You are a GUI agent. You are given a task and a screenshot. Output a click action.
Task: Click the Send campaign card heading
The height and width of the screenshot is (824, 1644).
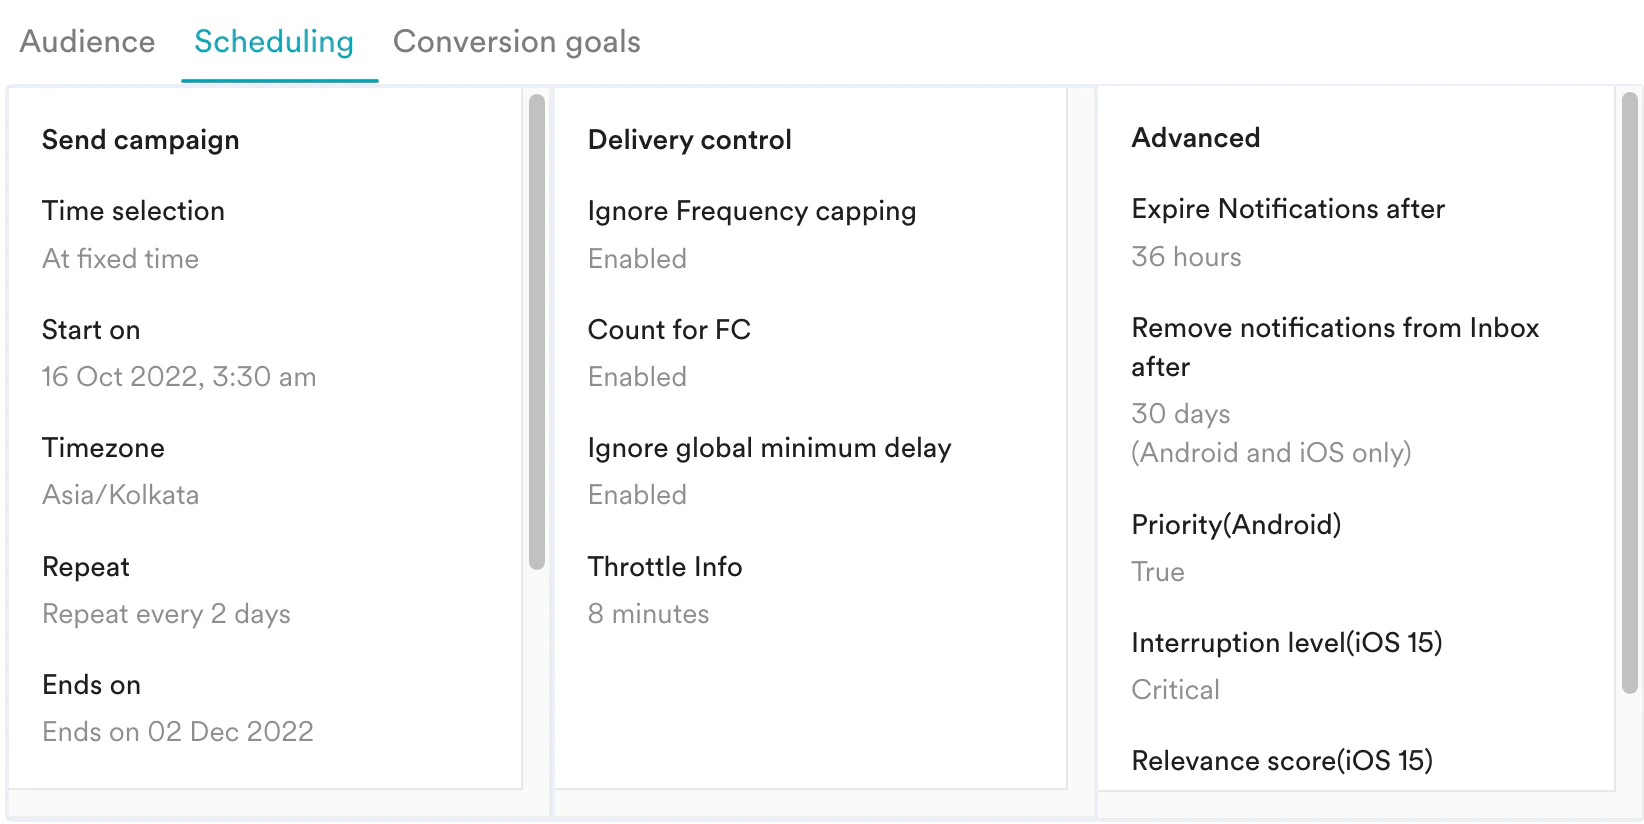coord(140,140)
